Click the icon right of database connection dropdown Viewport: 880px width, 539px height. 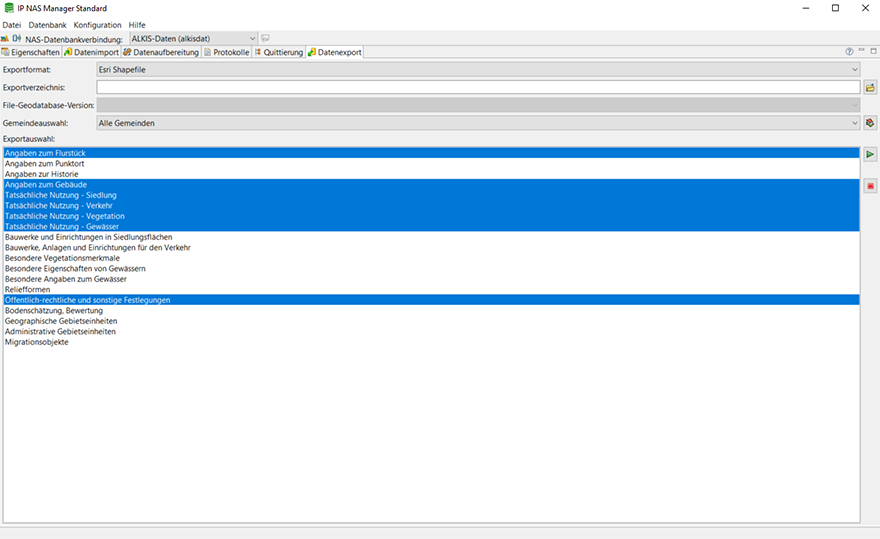pos(265,38)
